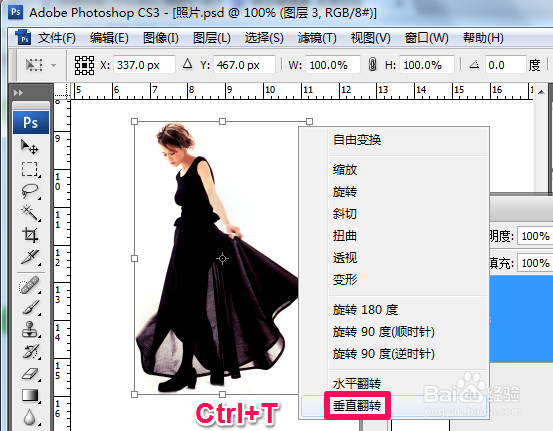This screenshot has width=553, height=431.
Task: Expand the toolbox with double-arrow icon
Action: click(x=18, y=93)
